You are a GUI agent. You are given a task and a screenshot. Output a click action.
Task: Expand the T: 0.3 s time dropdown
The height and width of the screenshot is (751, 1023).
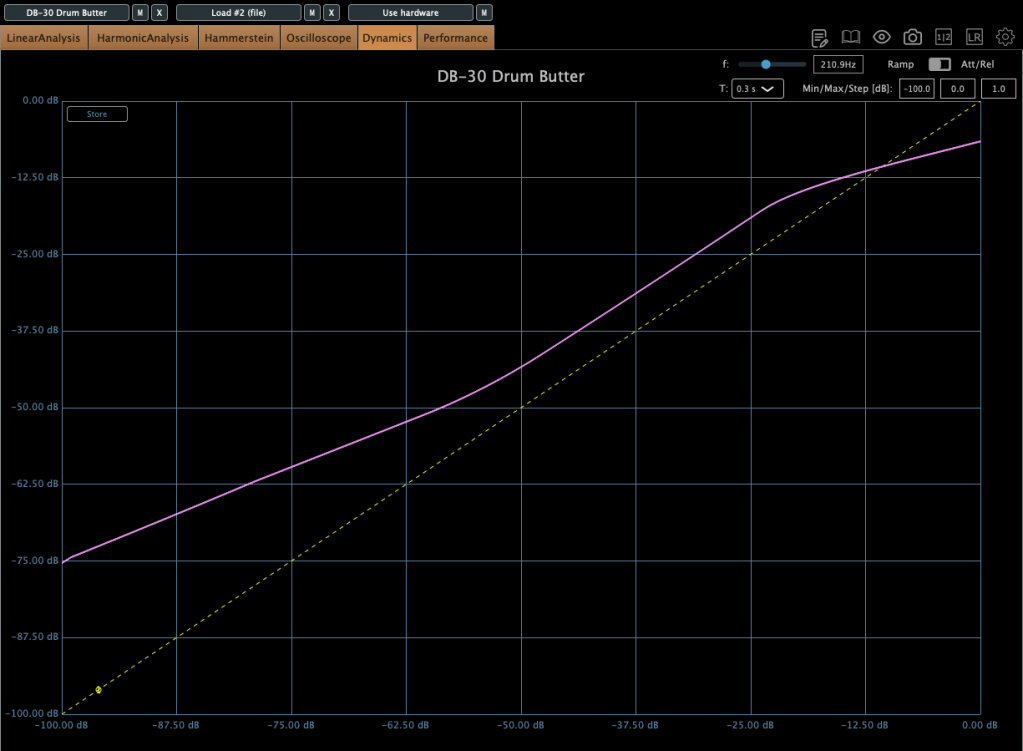[757, 89]
